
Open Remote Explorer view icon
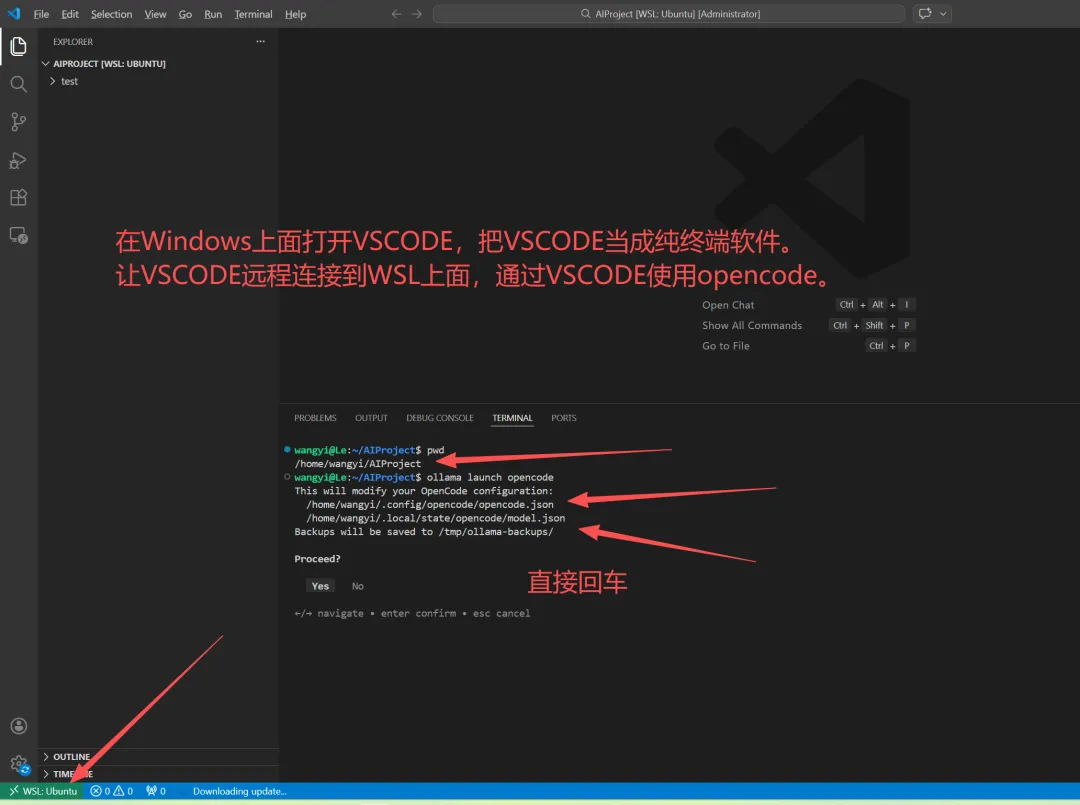coord(19,236)
